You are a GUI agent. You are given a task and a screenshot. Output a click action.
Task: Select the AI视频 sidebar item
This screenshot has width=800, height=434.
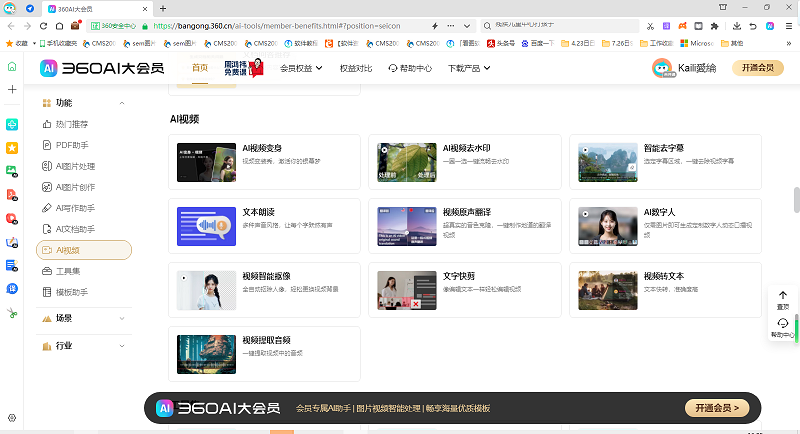pyautogui.click(x=84, y=250)
